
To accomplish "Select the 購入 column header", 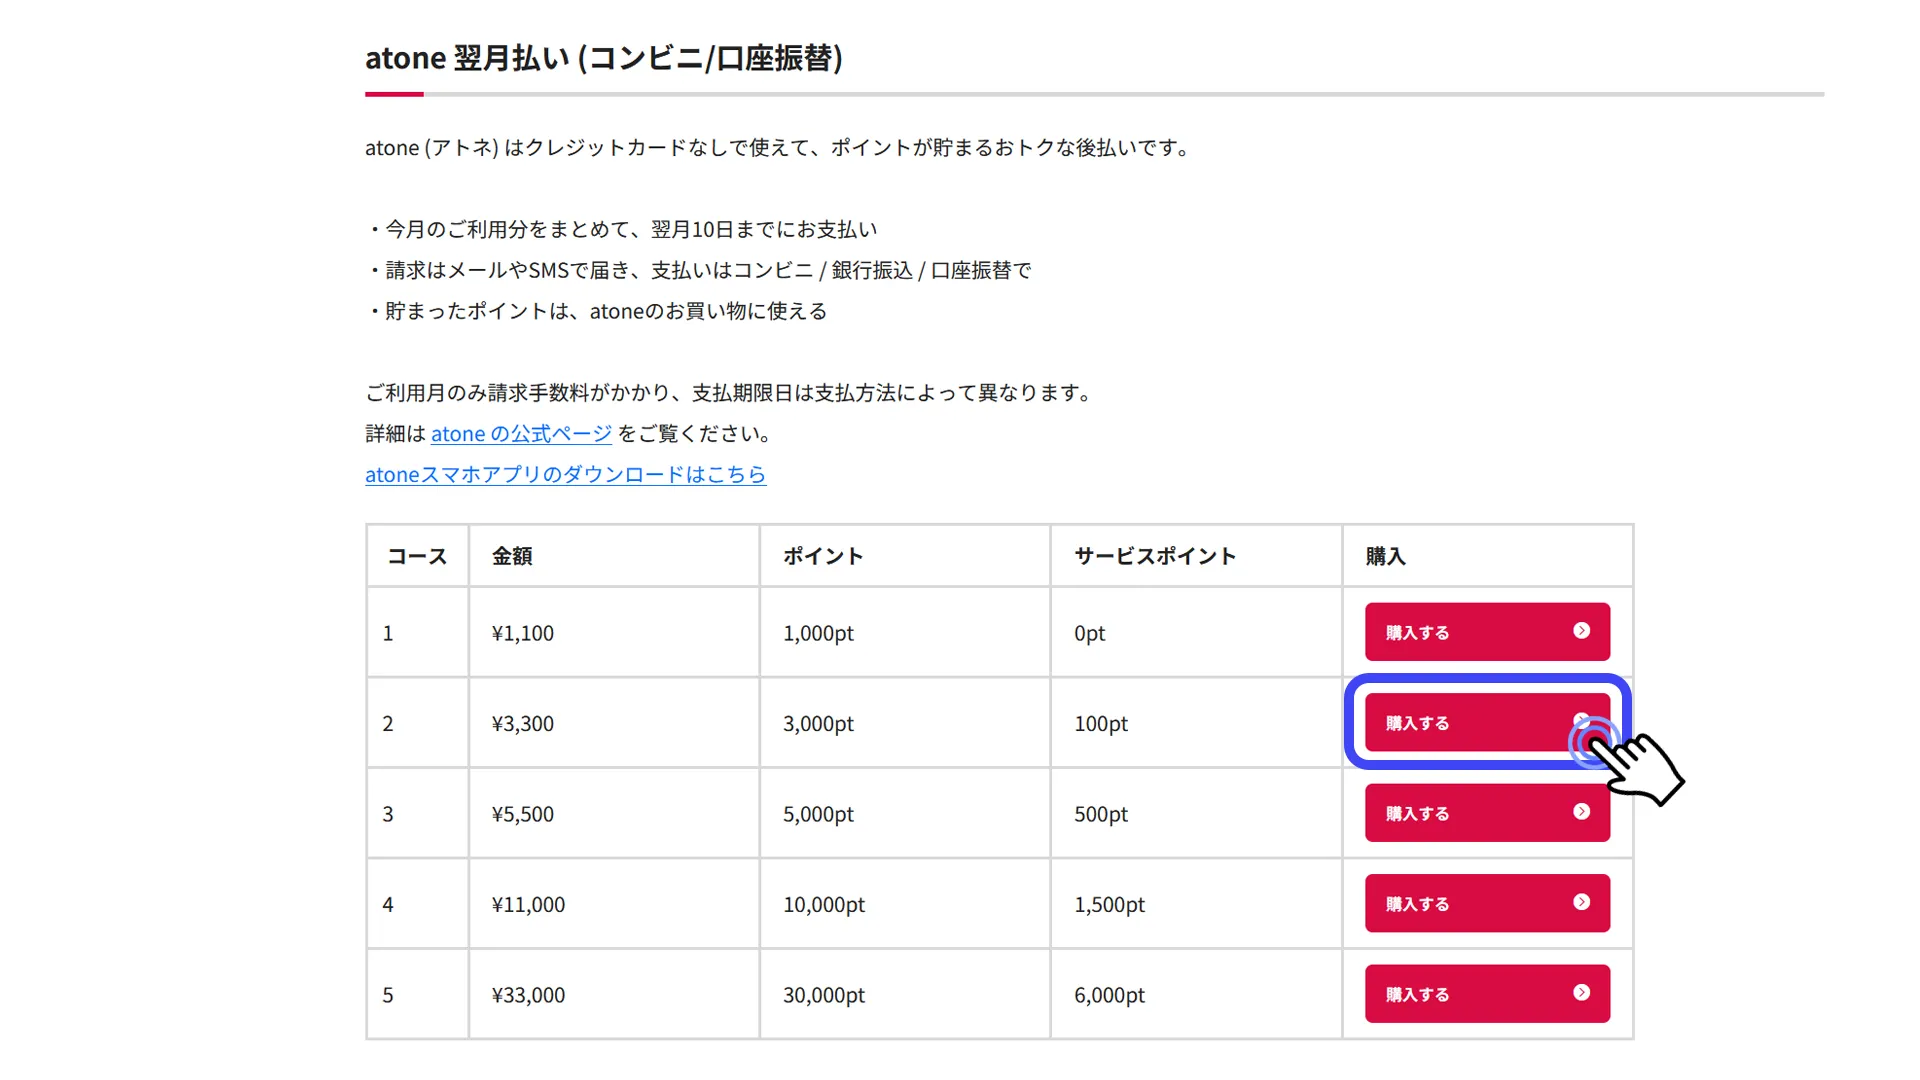I will point(1386,557).
